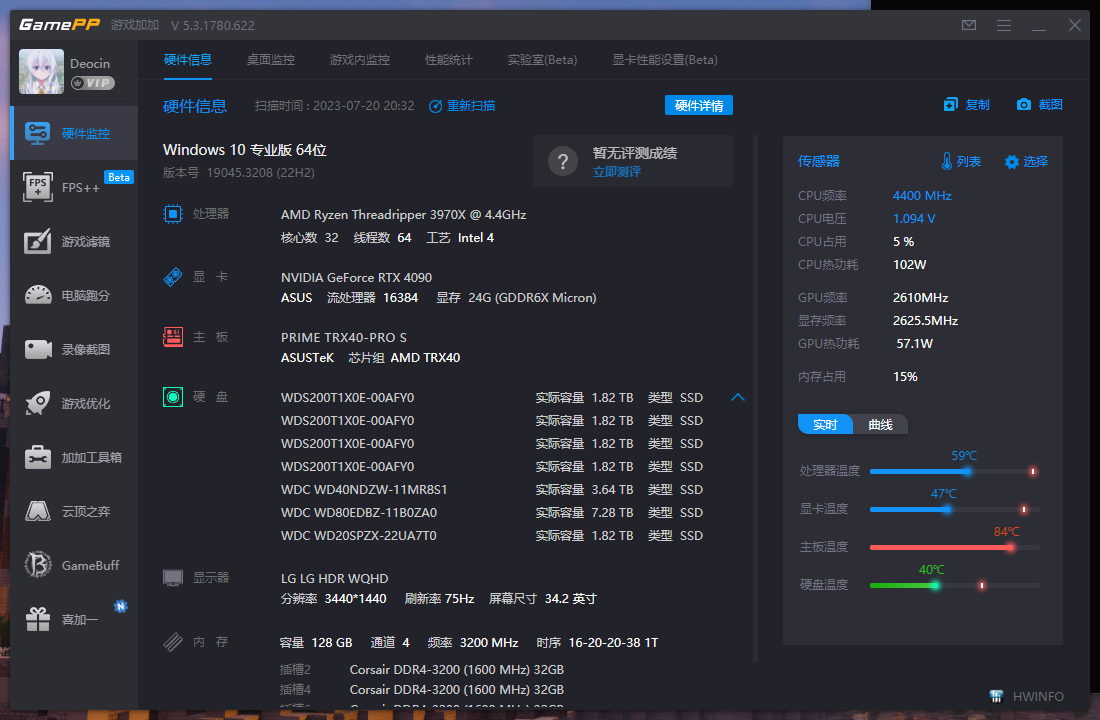Open the 游戏优化 rocket icon

click(x=38, y=404)
